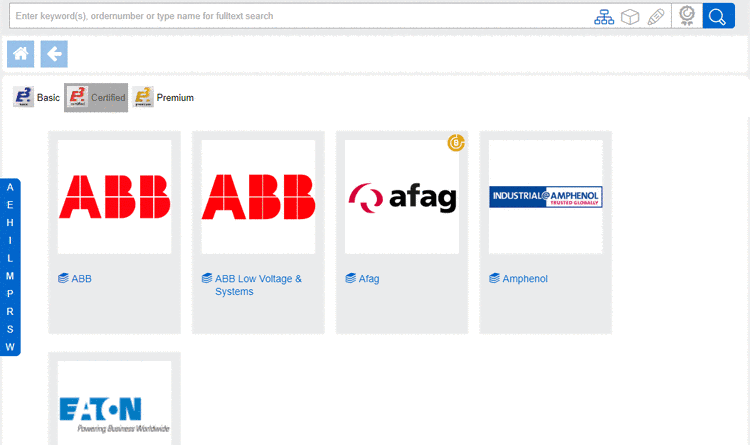Click the E3 Certified logo icon
Viewport: 750px width, 445px height.
(x=77, y=97)
